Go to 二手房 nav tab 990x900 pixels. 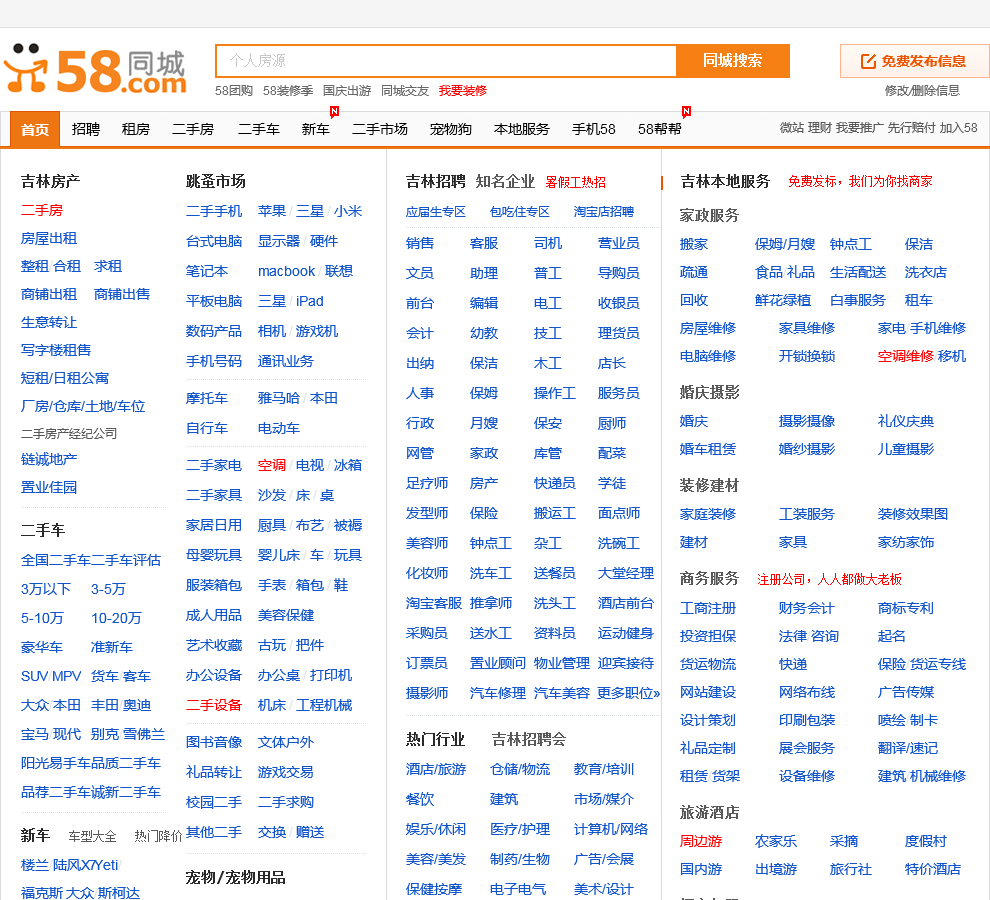193,129
